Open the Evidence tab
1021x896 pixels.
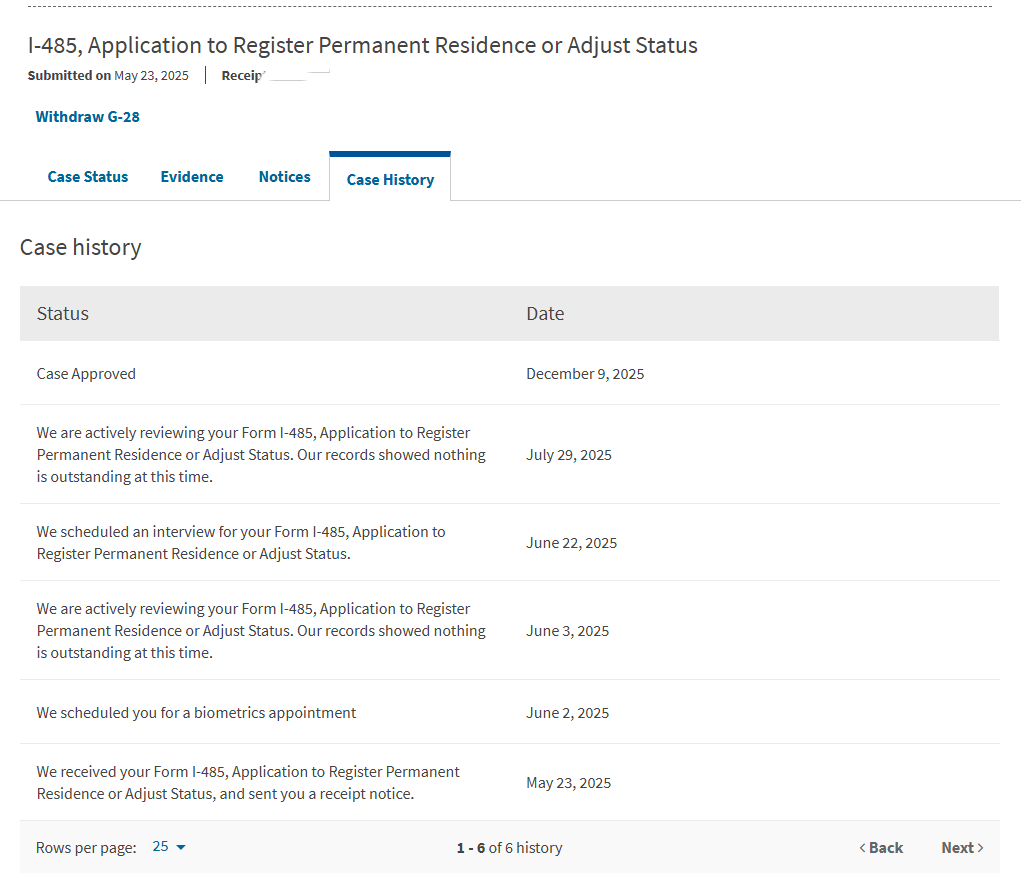coord(192,177)
